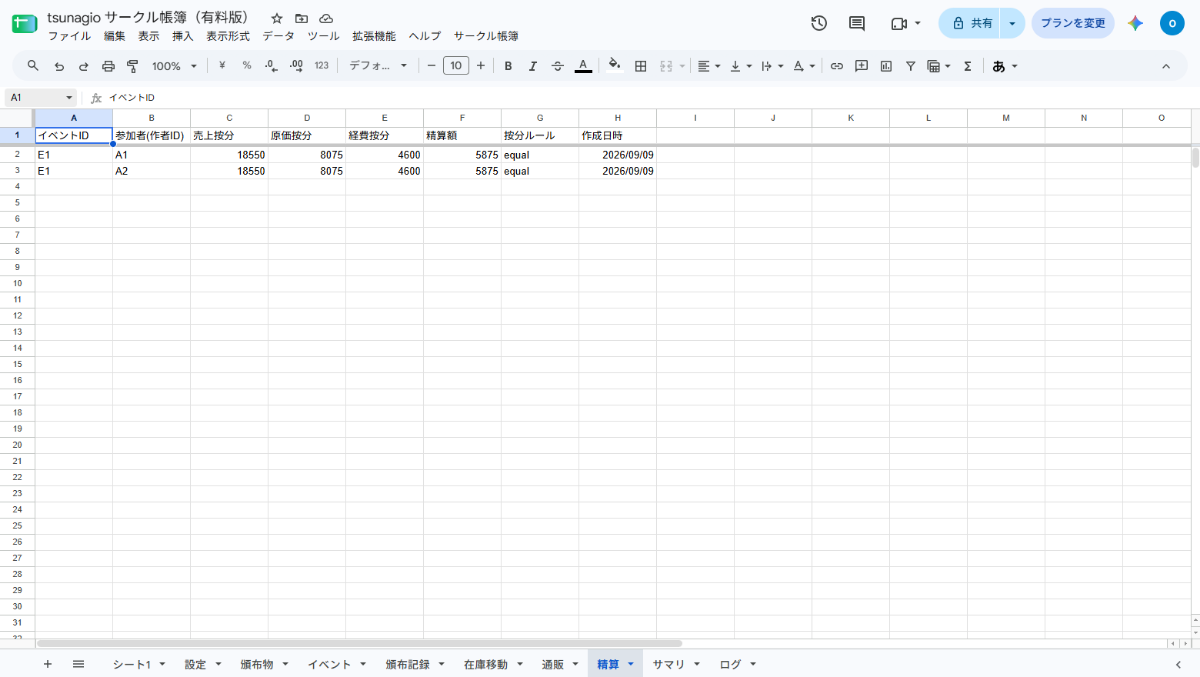Image resolution: width=1200 pixels, height=677 pixels.
Task: Open the zoom level dropdown
Action: (174, 66)
